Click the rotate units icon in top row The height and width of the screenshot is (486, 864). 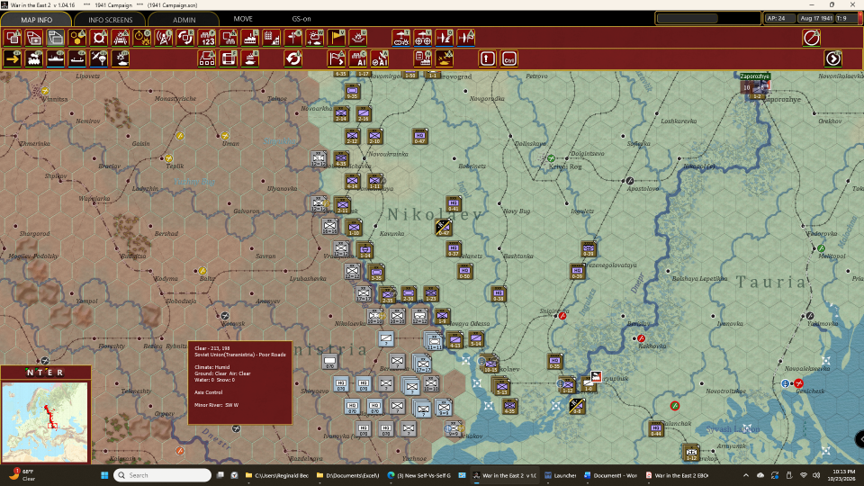185,38
